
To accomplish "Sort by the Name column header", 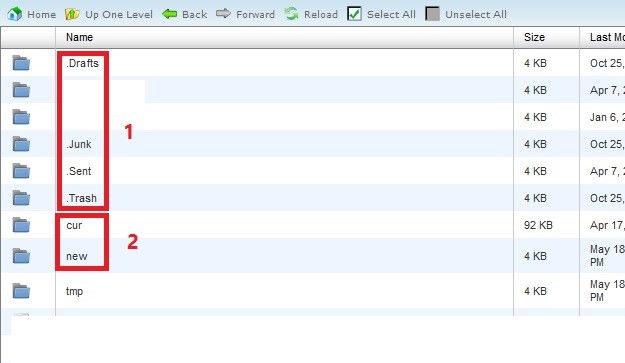I will click(79, 37).
